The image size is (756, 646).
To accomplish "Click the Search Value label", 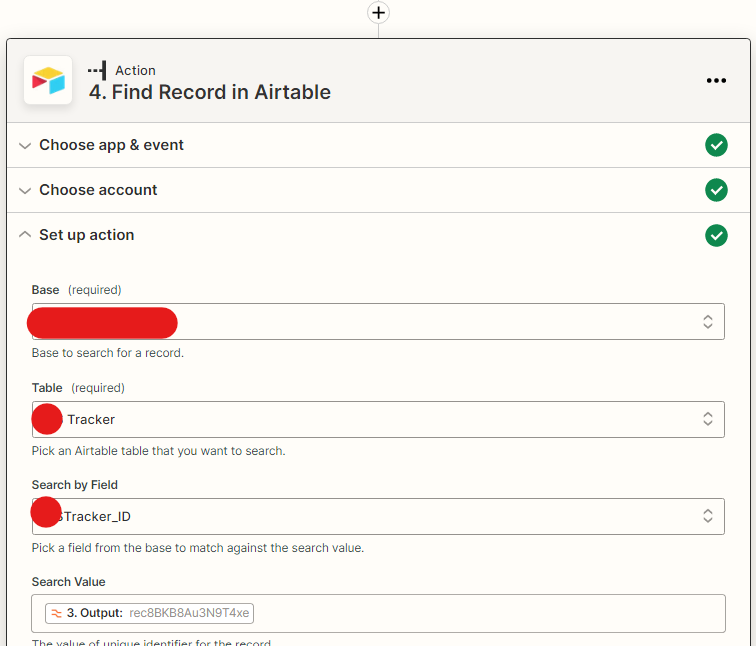I will (x=68, y=582).
